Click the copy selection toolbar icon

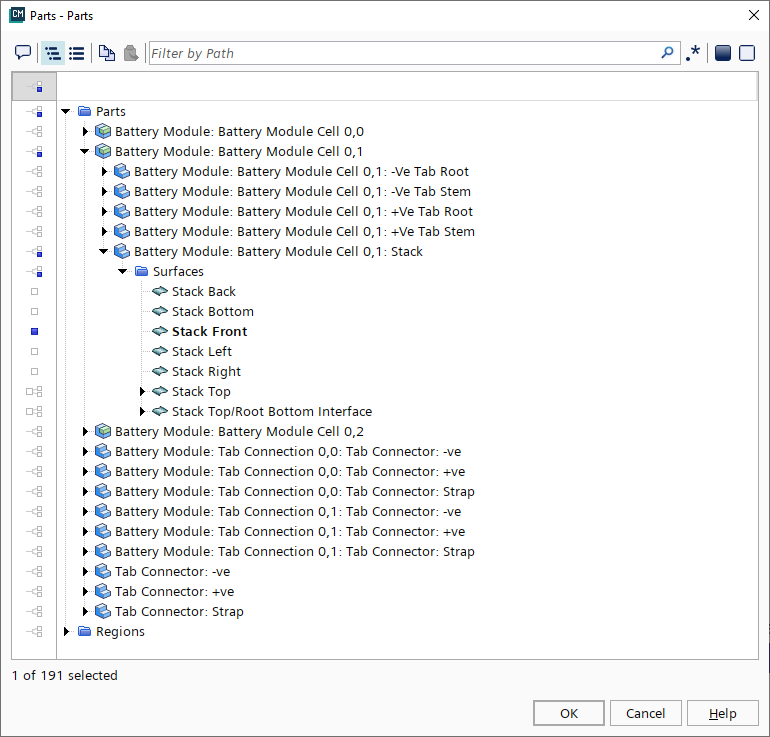pyautogui.click(x=107, y=53)
